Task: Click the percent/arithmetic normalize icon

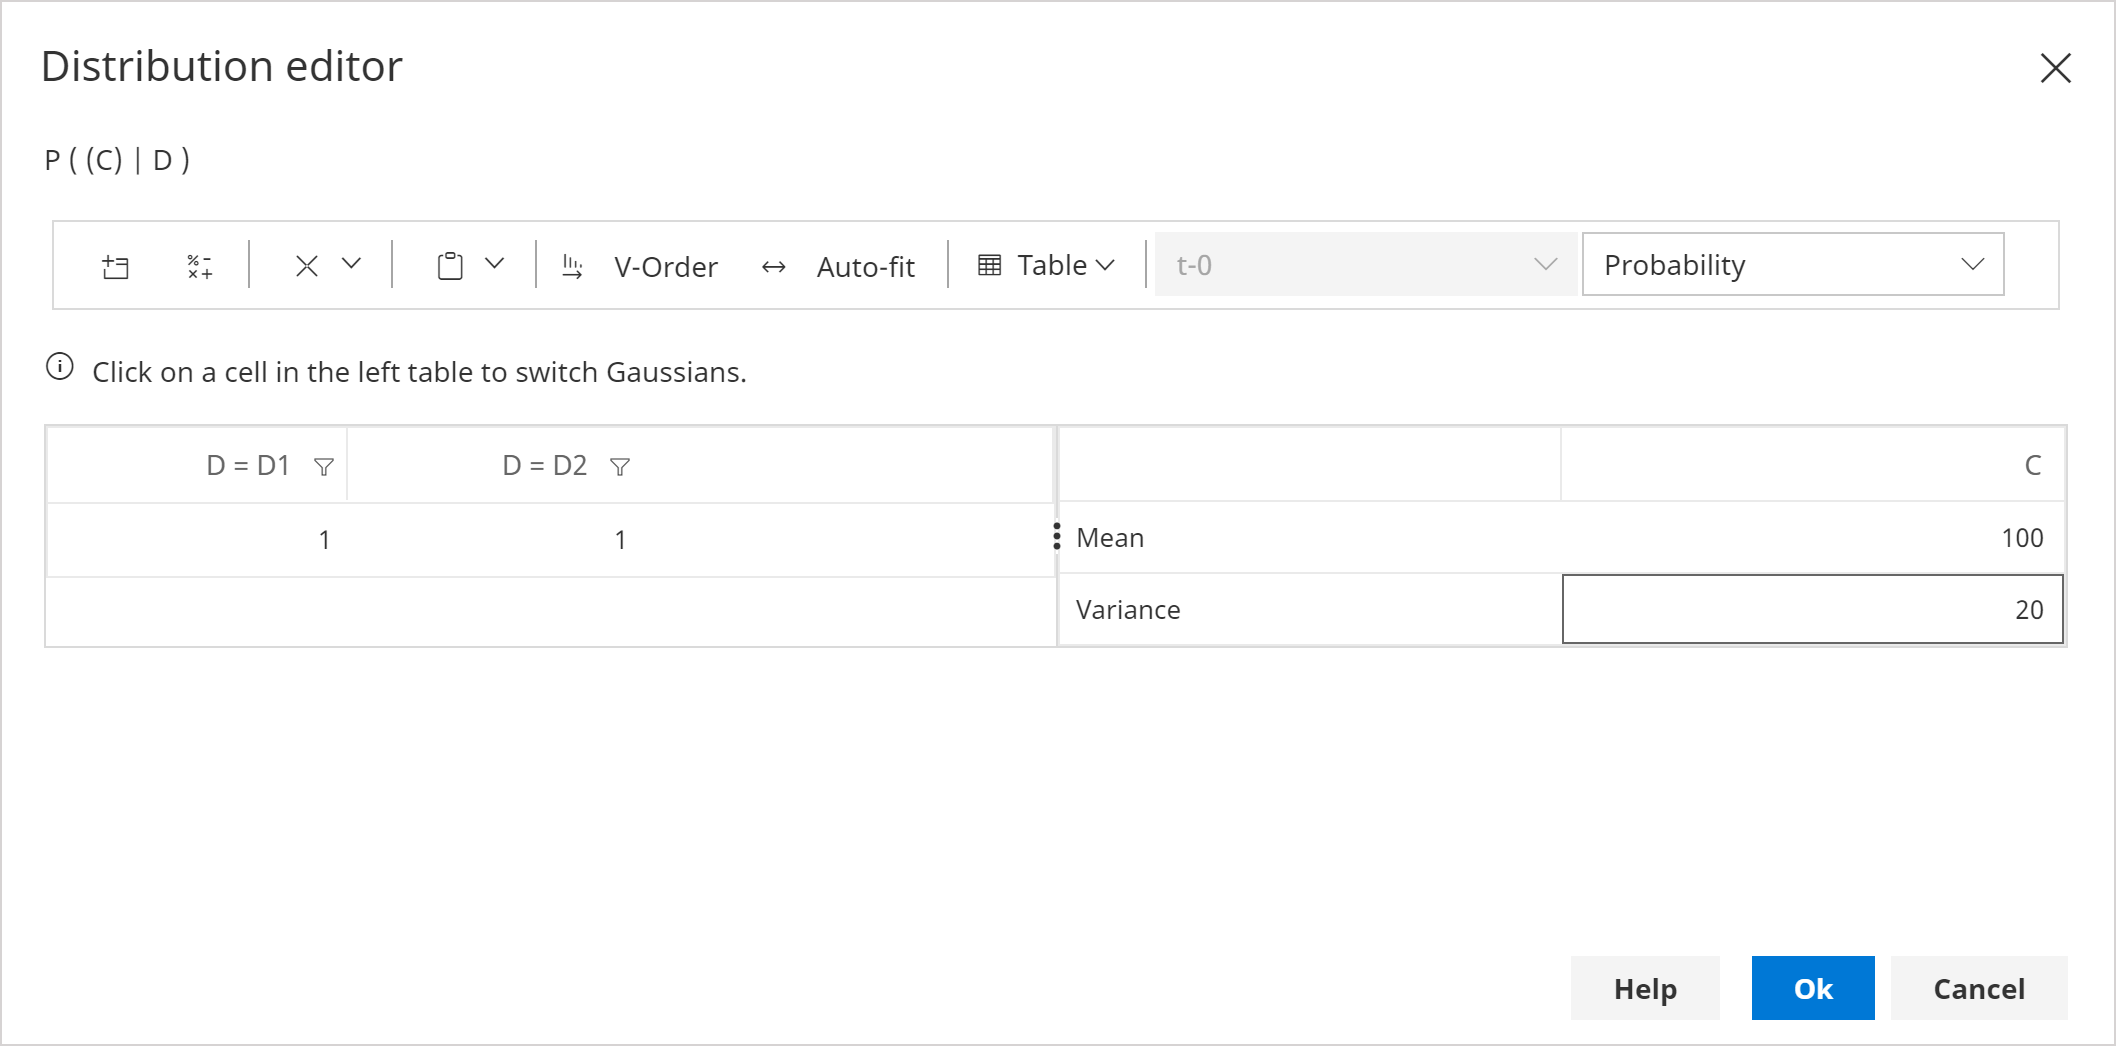Action: click(199, 267)
